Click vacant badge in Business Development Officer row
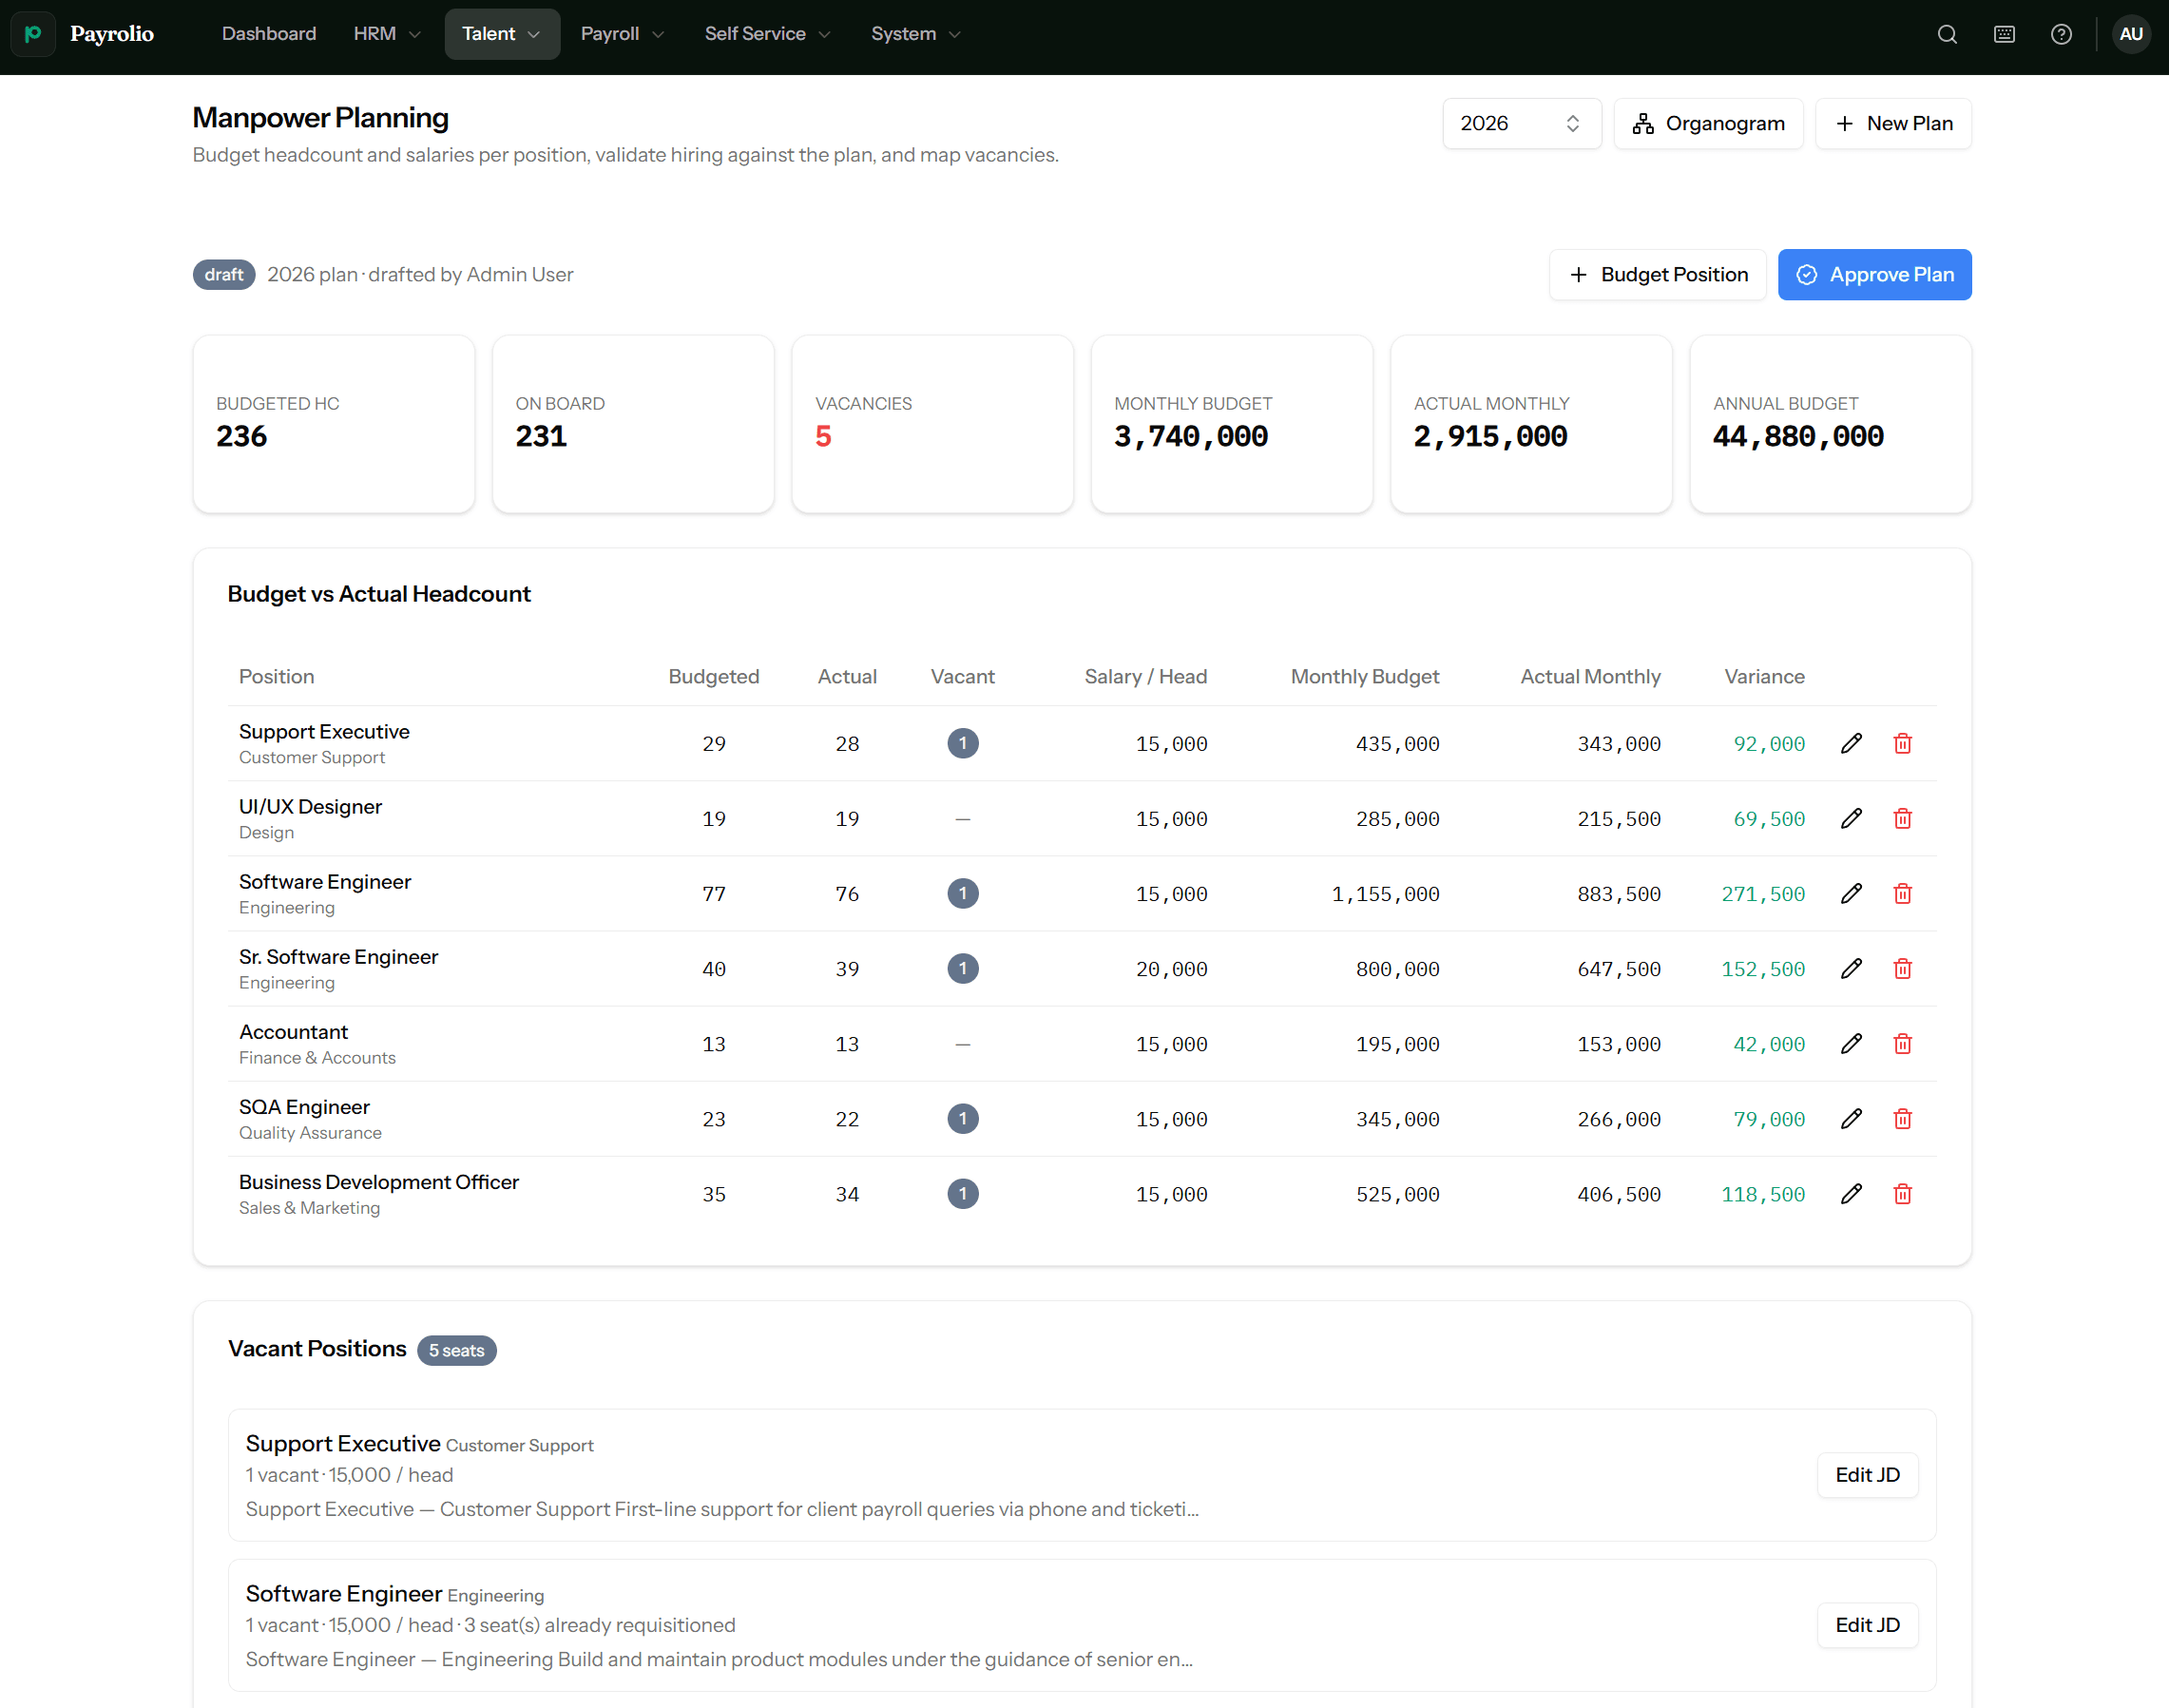 [x=962, y=1193]
